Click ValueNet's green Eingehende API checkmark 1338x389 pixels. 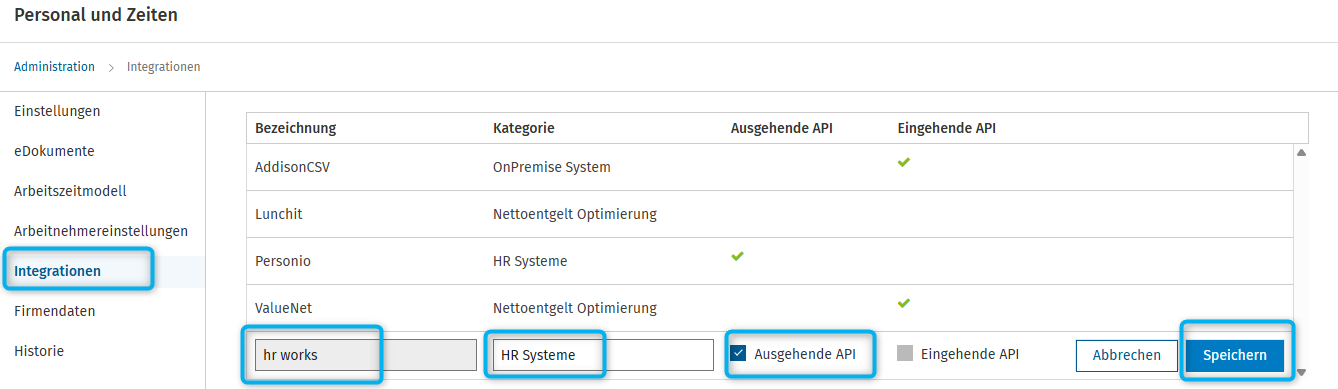(904, 303)
